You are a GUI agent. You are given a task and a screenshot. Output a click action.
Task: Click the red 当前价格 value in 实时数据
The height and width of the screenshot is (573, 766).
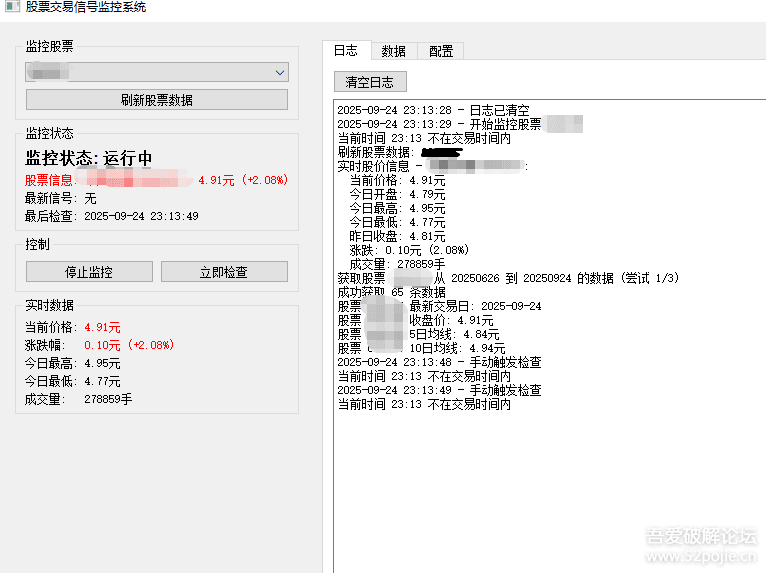click(x=102, y=327)
